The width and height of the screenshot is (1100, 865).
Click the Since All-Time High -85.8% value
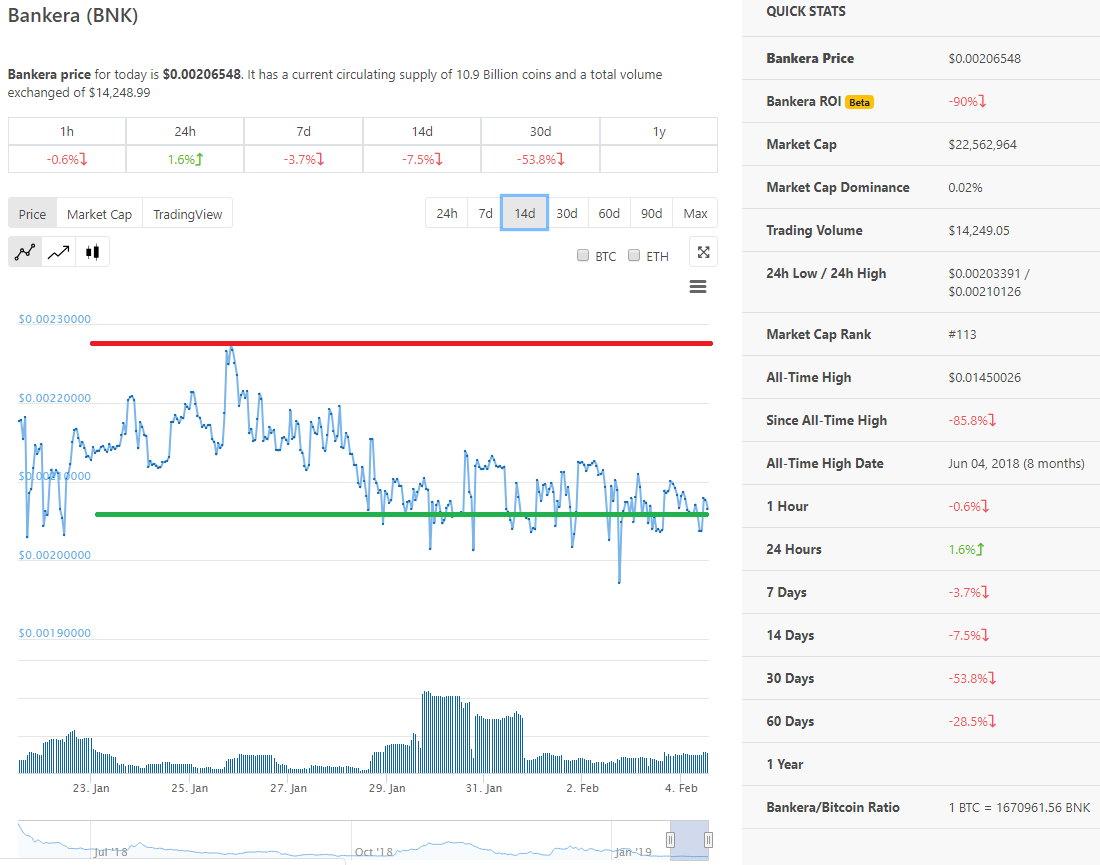pos(972,420)
